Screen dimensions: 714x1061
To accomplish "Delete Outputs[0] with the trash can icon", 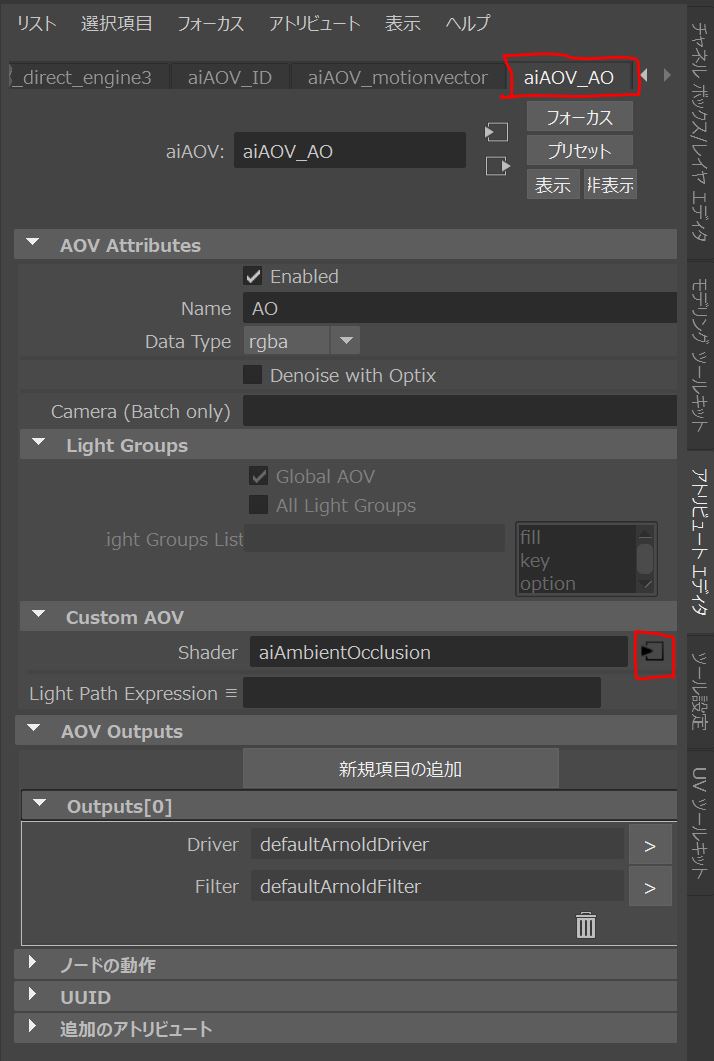I will (585, 925).
